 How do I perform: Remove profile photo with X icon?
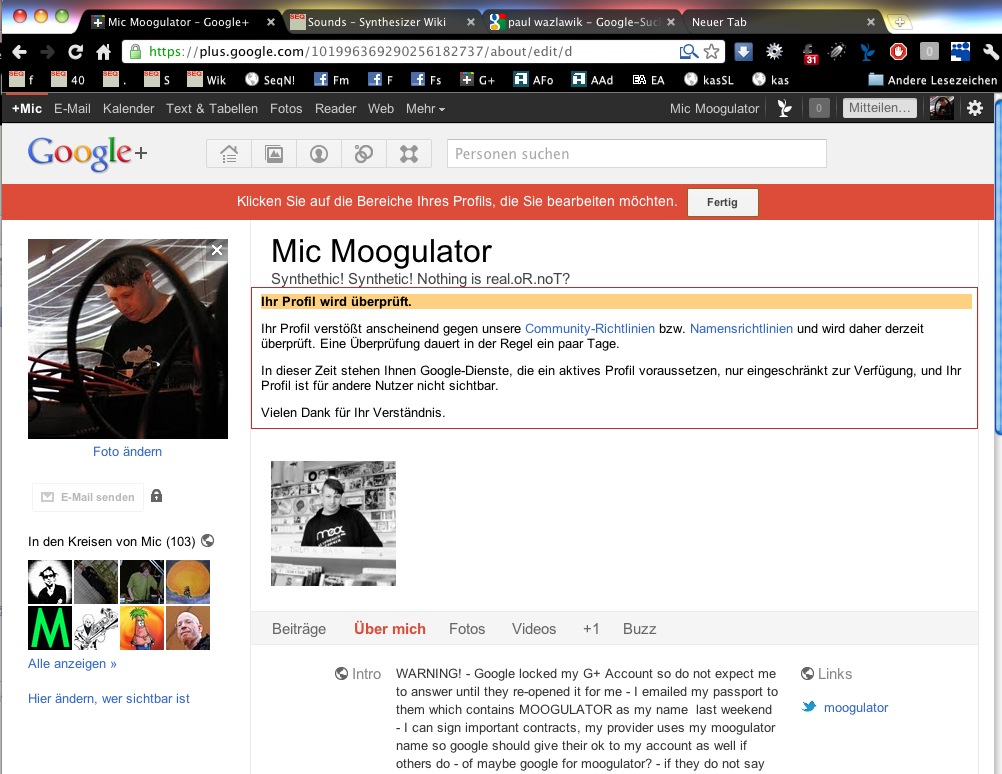point(217,250)
